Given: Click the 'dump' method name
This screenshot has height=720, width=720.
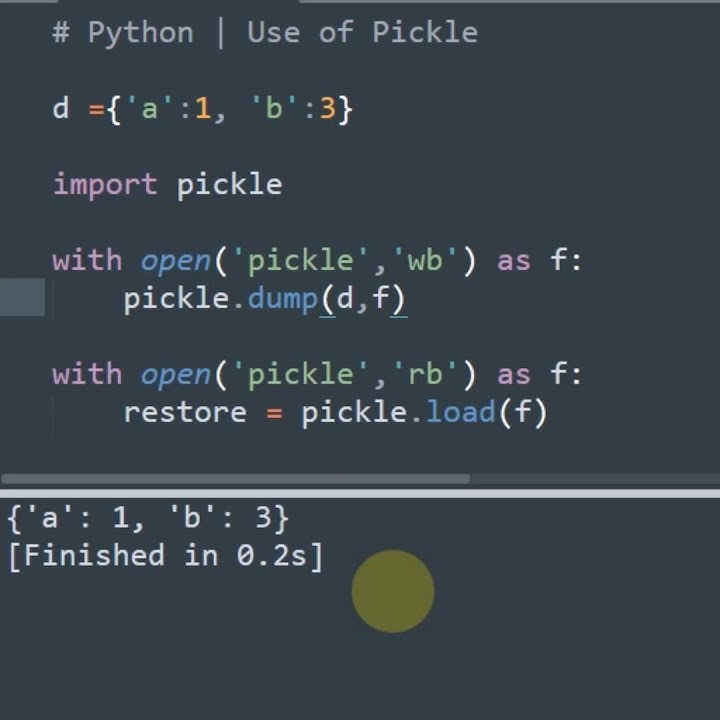Looking at the screenshot, I should click(x=282, y=299).
